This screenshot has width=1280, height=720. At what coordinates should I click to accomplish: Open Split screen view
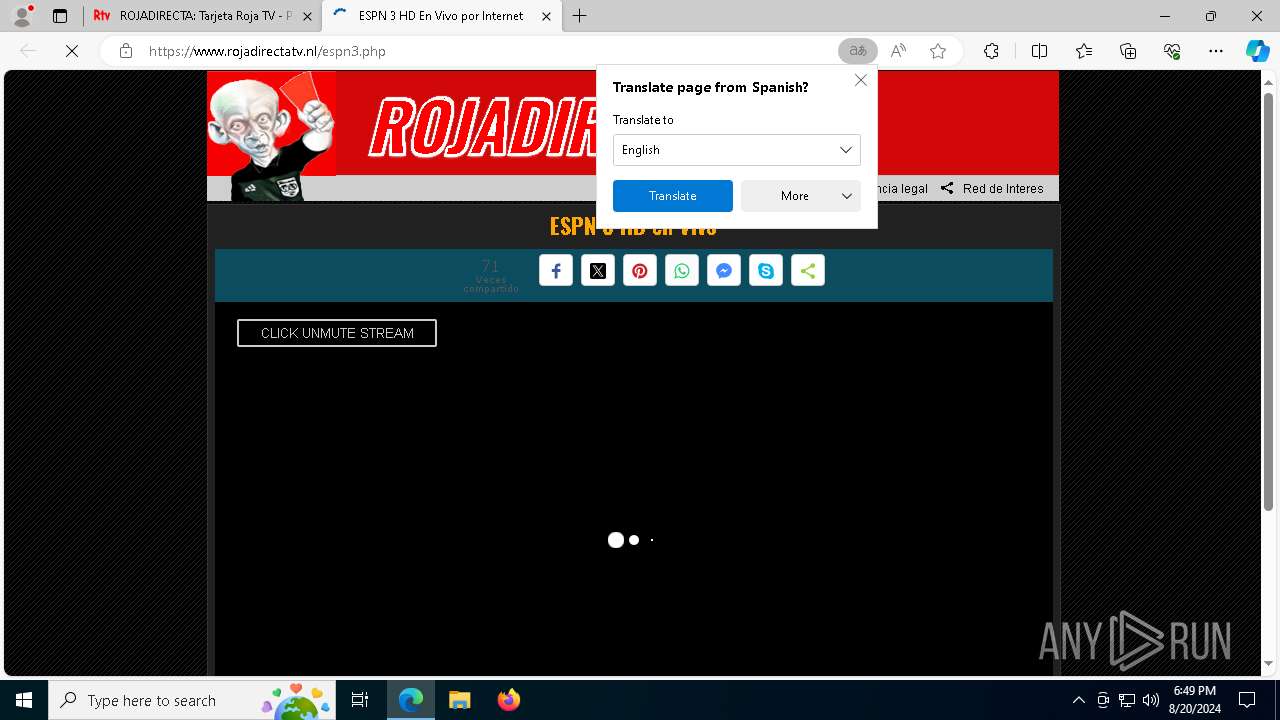(1039, 51)
